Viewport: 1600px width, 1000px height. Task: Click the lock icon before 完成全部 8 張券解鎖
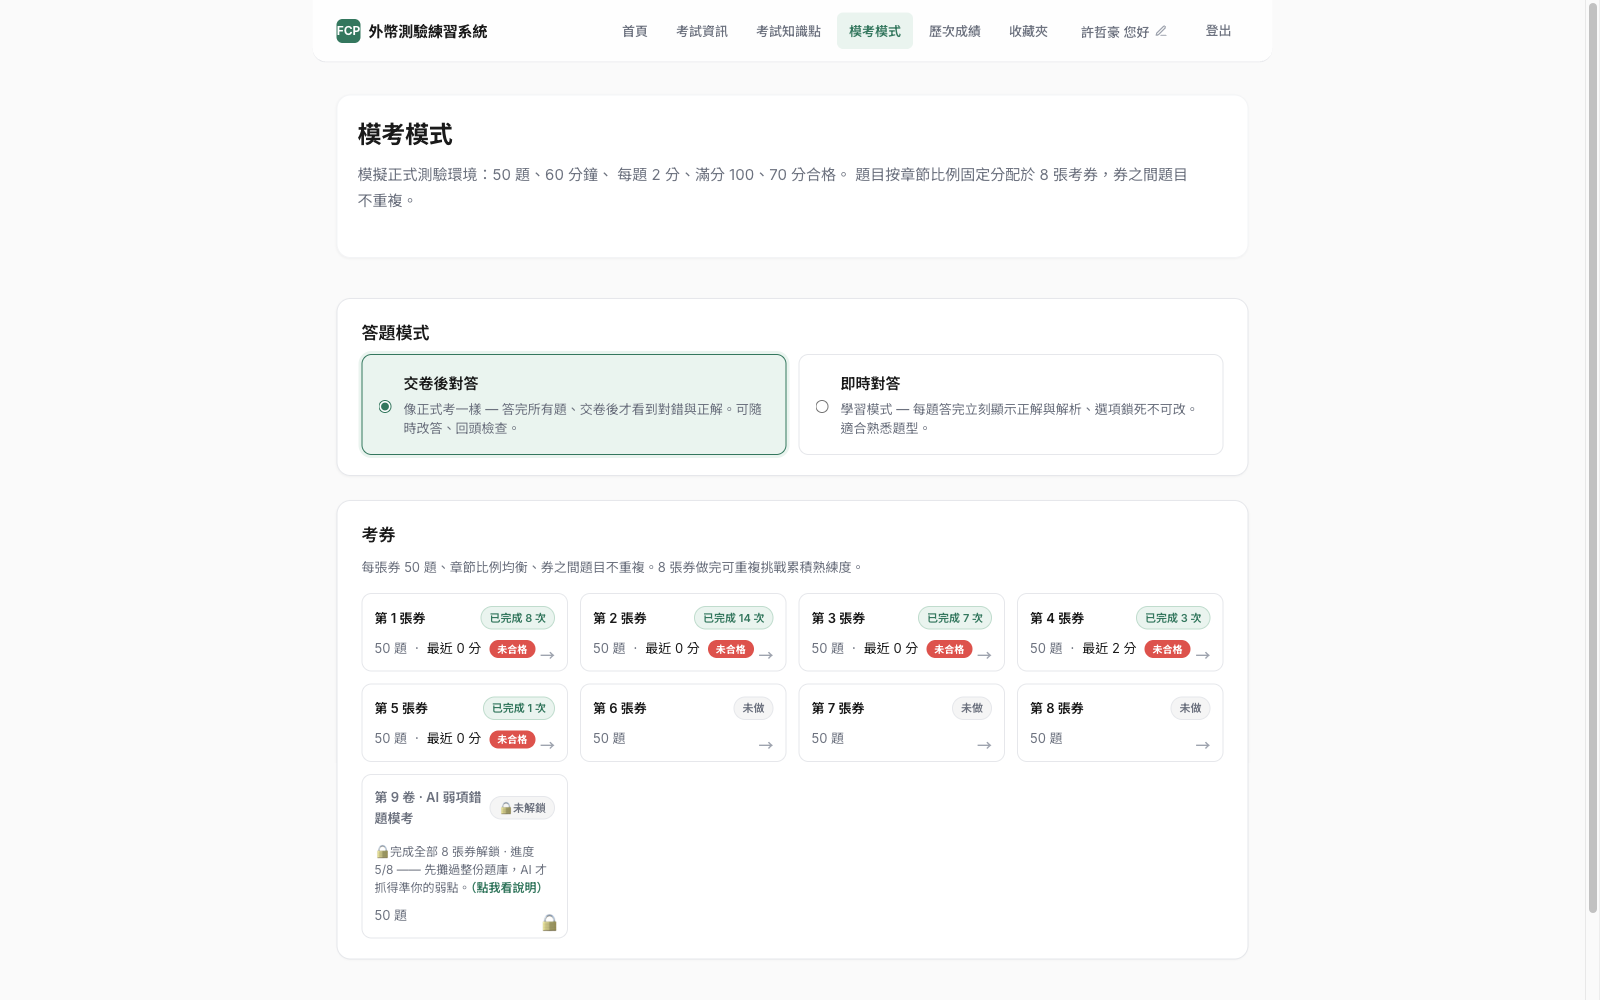pyautogui.click(x=382, y=852)
